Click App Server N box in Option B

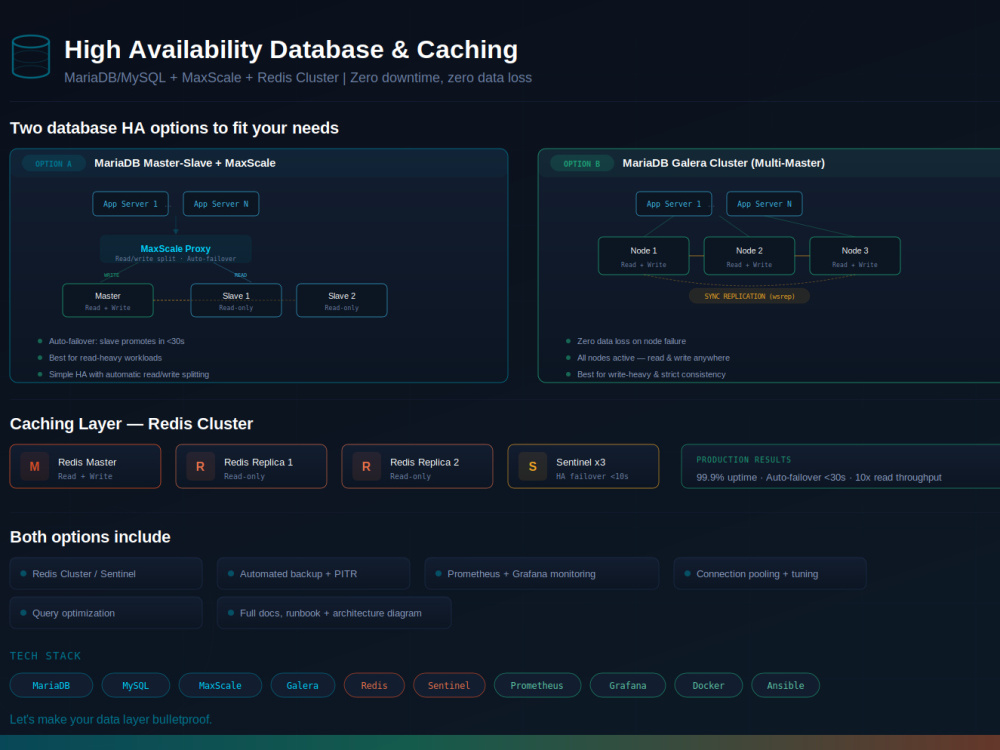[x=764, y=203]
